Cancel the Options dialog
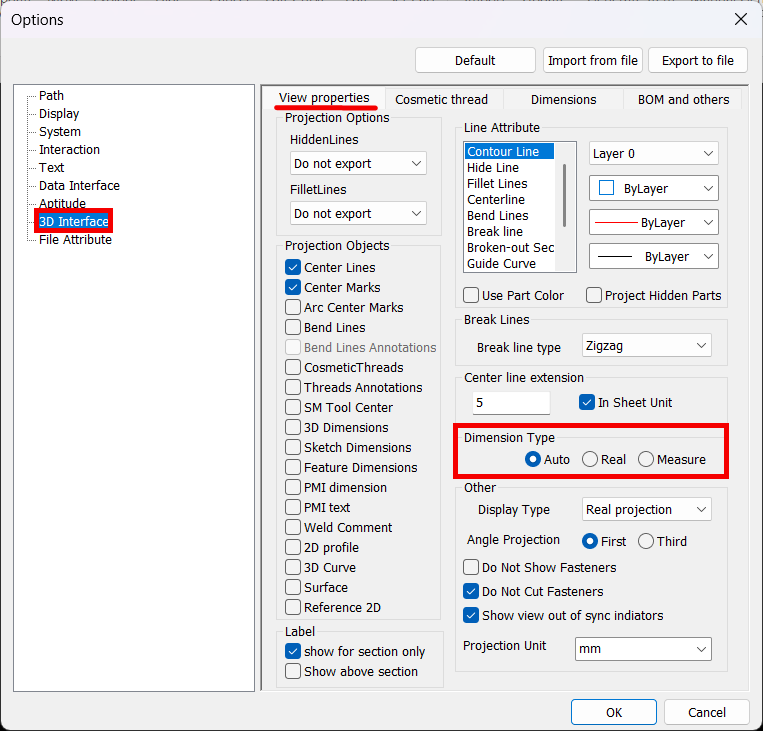The height and width of the screenshot is (731, 763). click(x=707, y=713)
